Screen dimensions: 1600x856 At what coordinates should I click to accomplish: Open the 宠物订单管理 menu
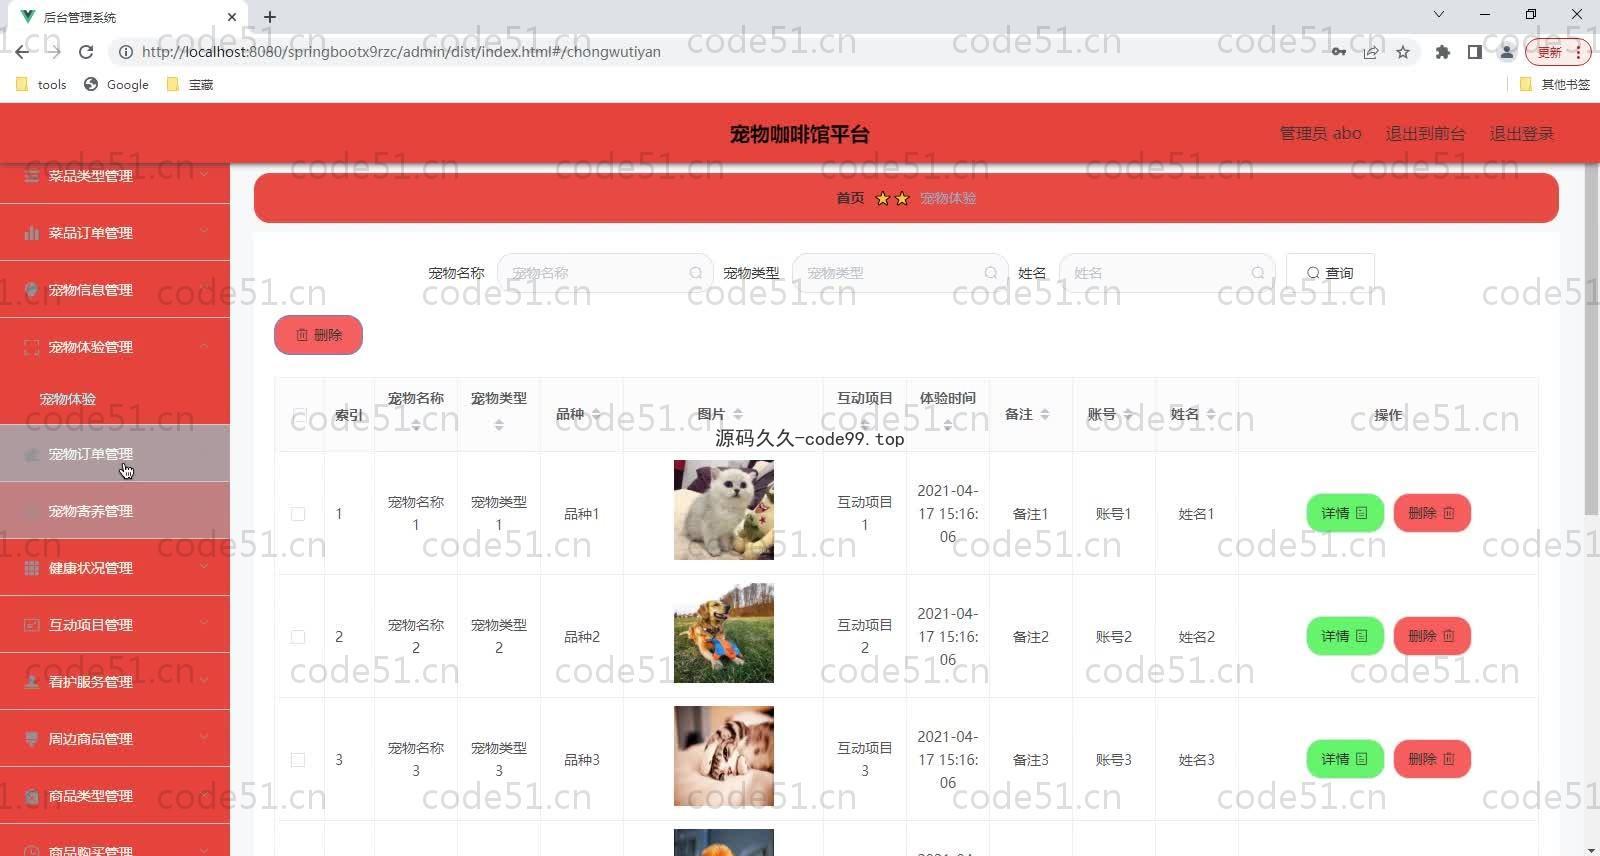(115, 454)
